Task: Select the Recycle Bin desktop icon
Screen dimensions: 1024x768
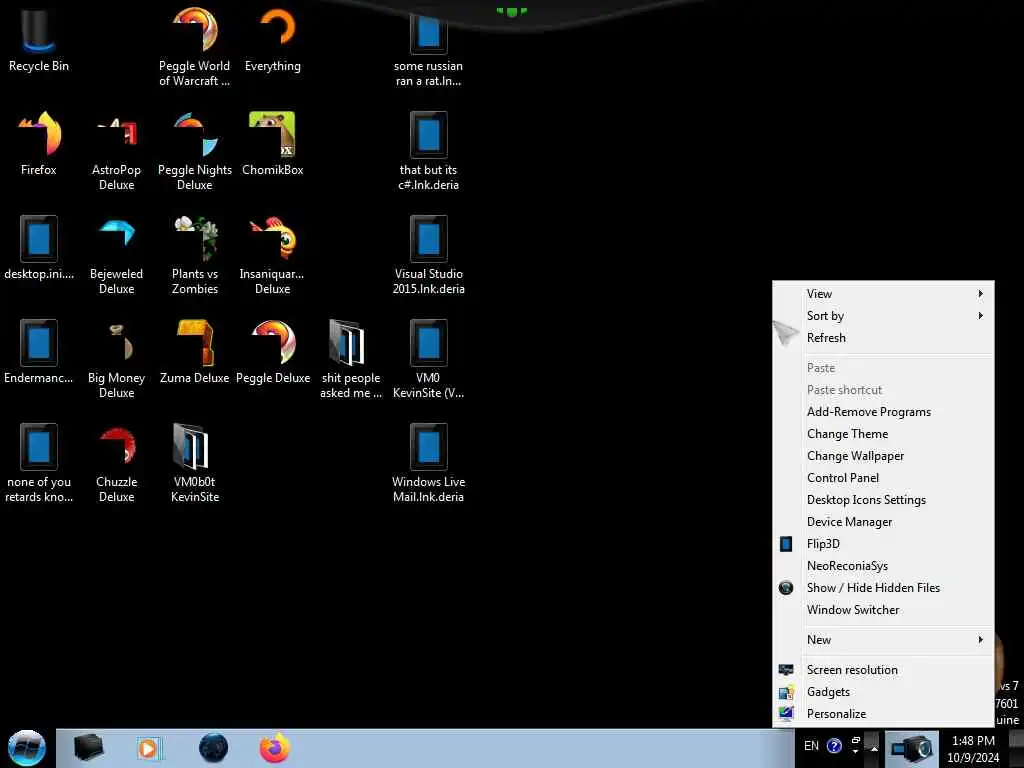Action: point(38,39)
